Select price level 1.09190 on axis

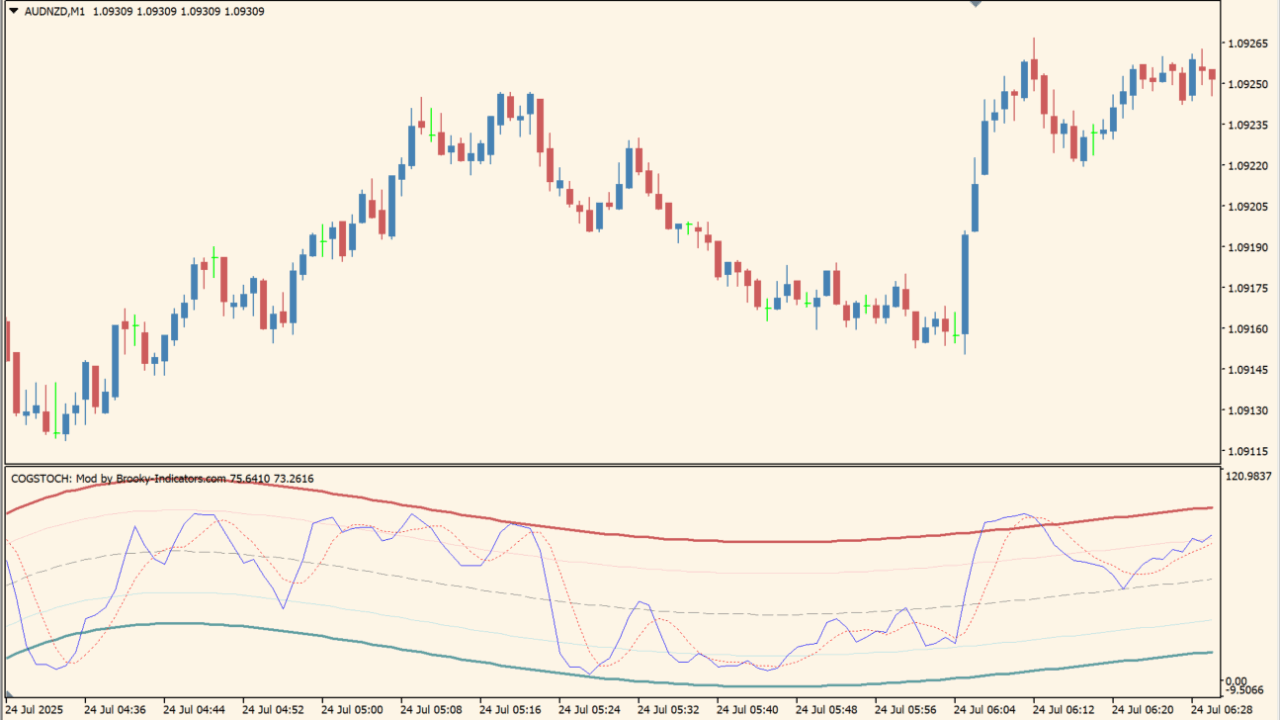point(1248,247)
